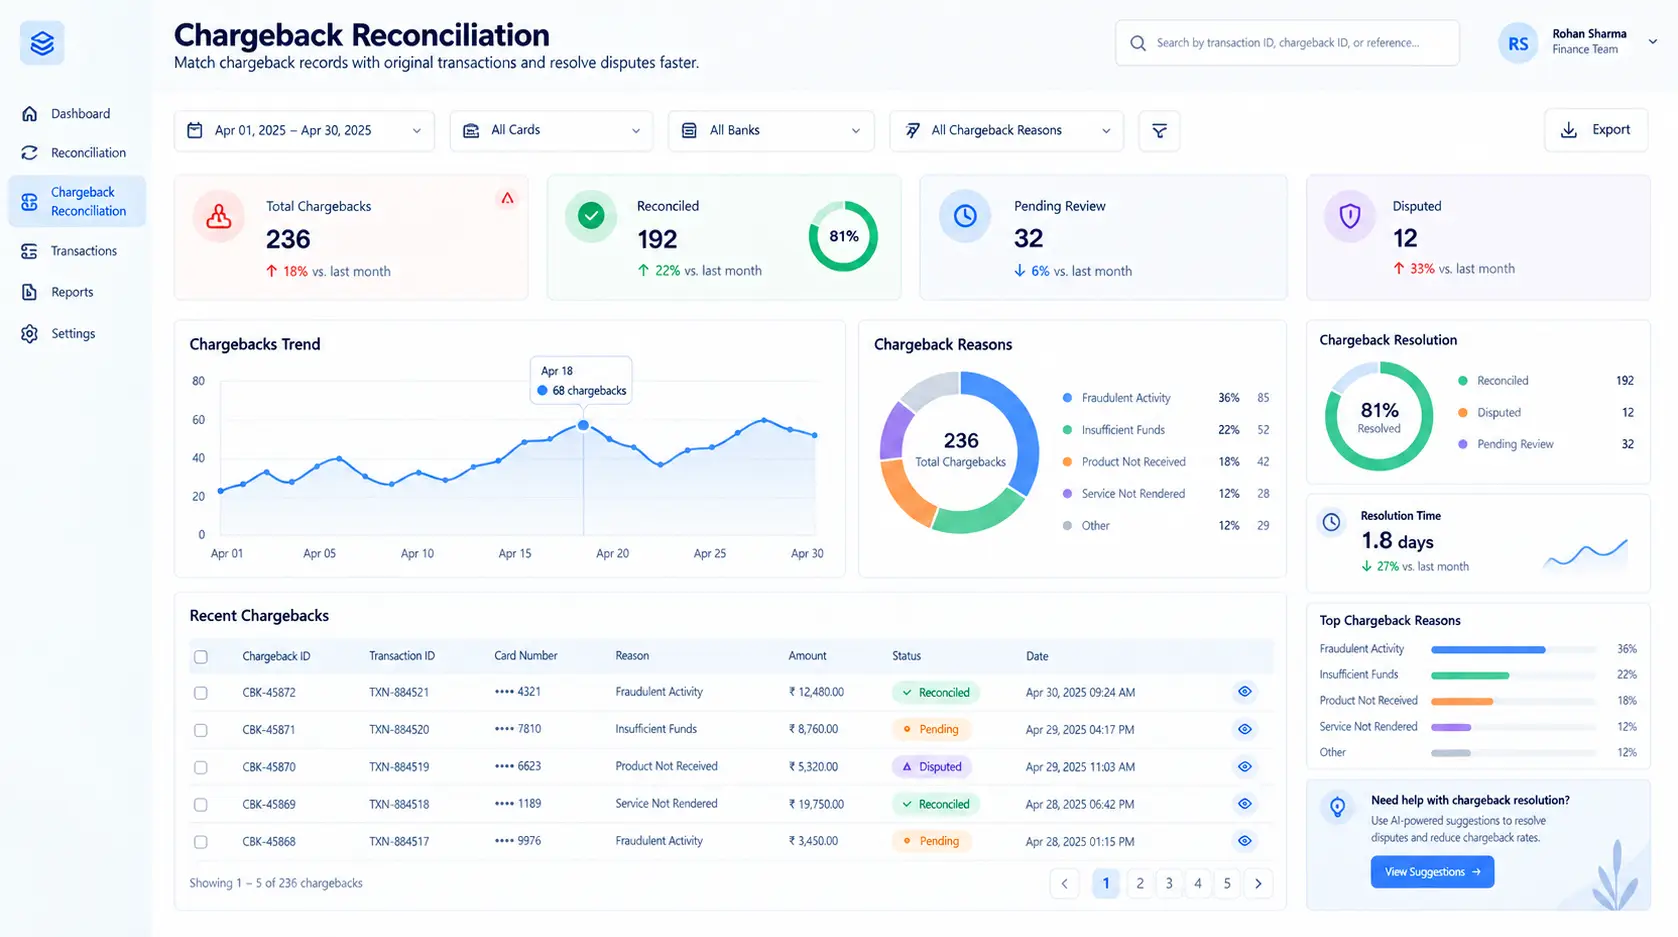The height and width of the screenshot is (937, 1678).
Task: Check the box for CBK-45872
Action: 201,693
